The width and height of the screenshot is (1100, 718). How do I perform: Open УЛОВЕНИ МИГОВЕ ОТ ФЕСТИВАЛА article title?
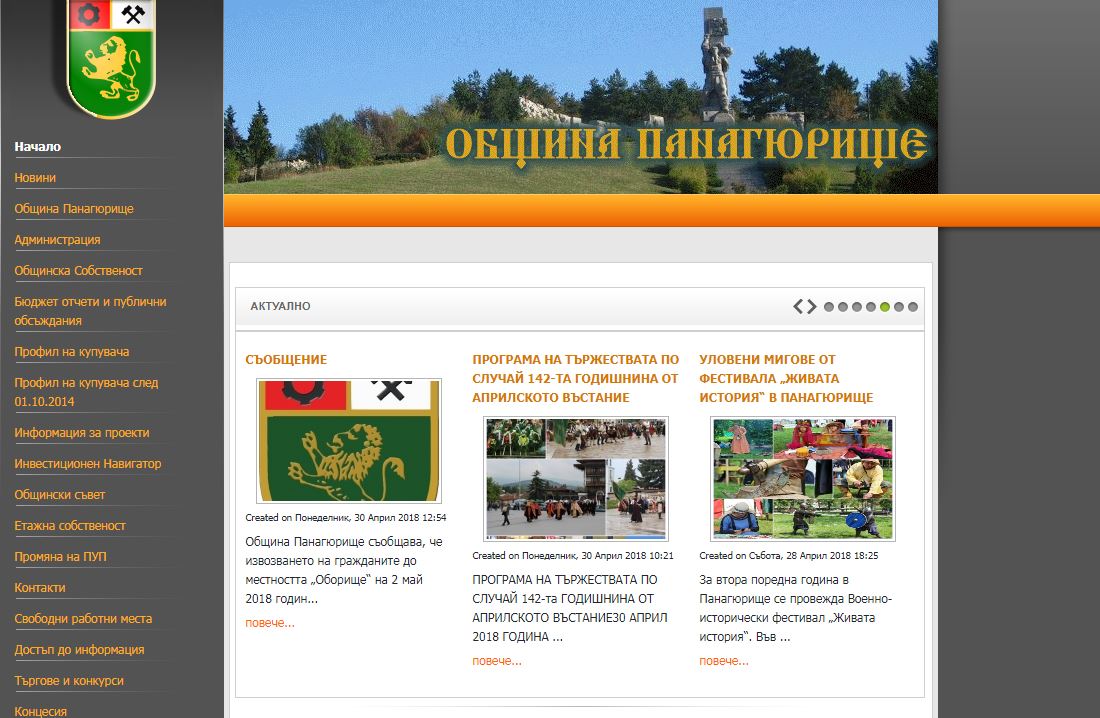(x=786, y=378)
